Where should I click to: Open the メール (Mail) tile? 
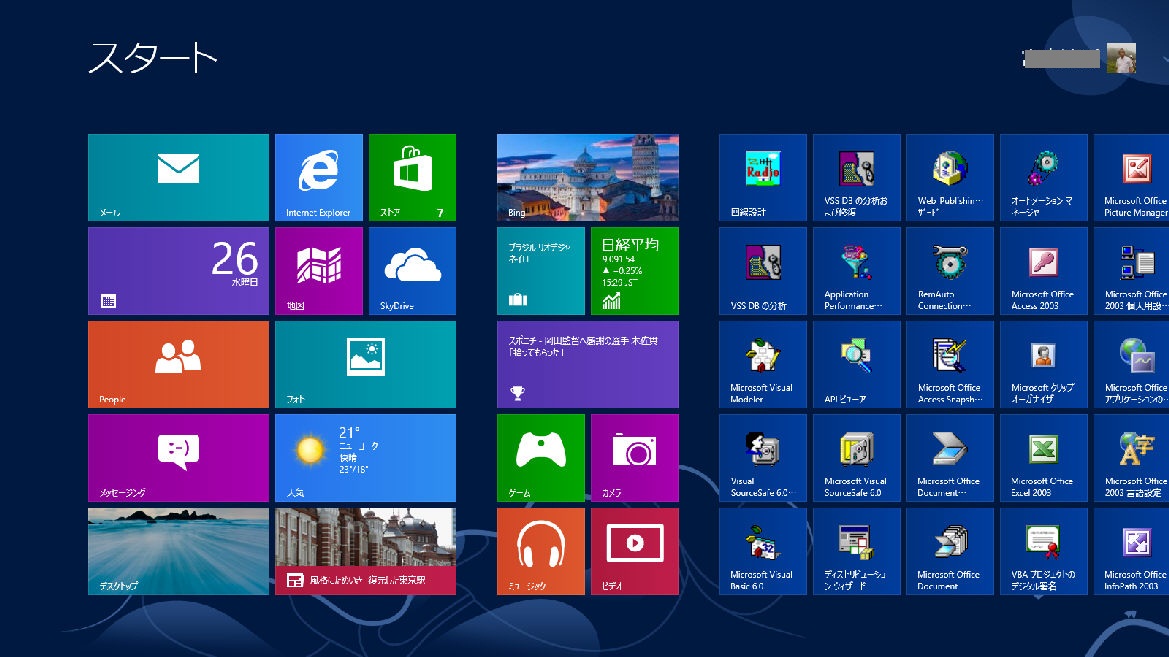point(178,177)
